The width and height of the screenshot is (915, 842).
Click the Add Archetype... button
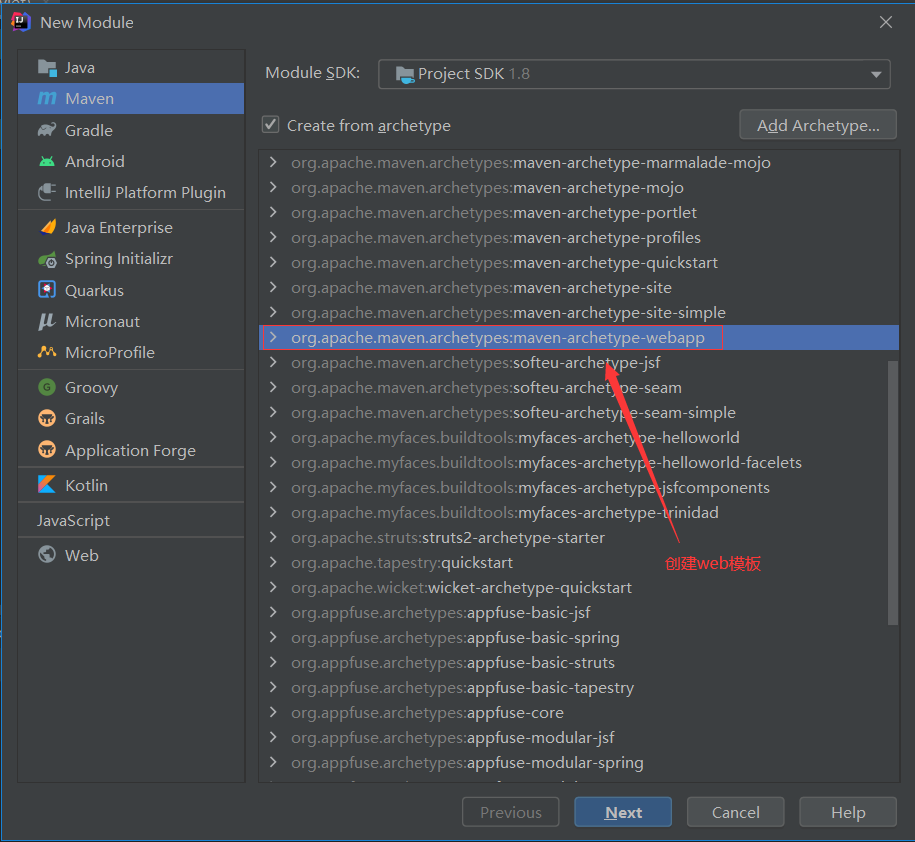pos(818,125)
